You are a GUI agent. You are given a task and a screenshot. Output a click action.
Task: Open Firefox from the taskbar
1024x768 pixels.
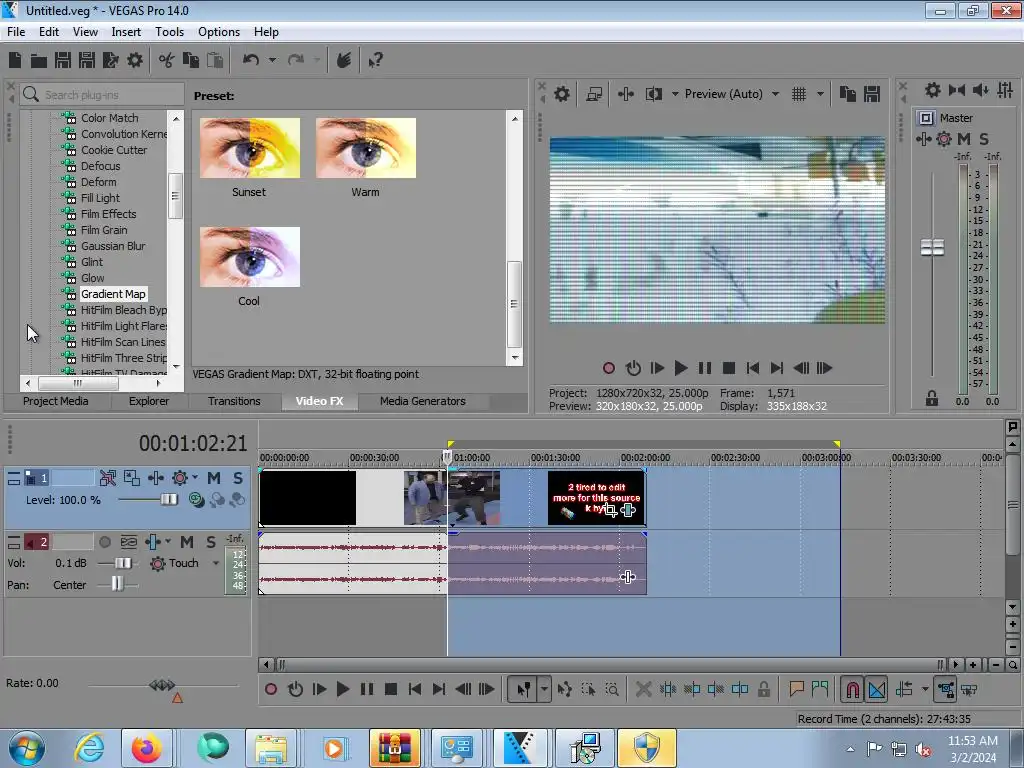pos(146,748)
